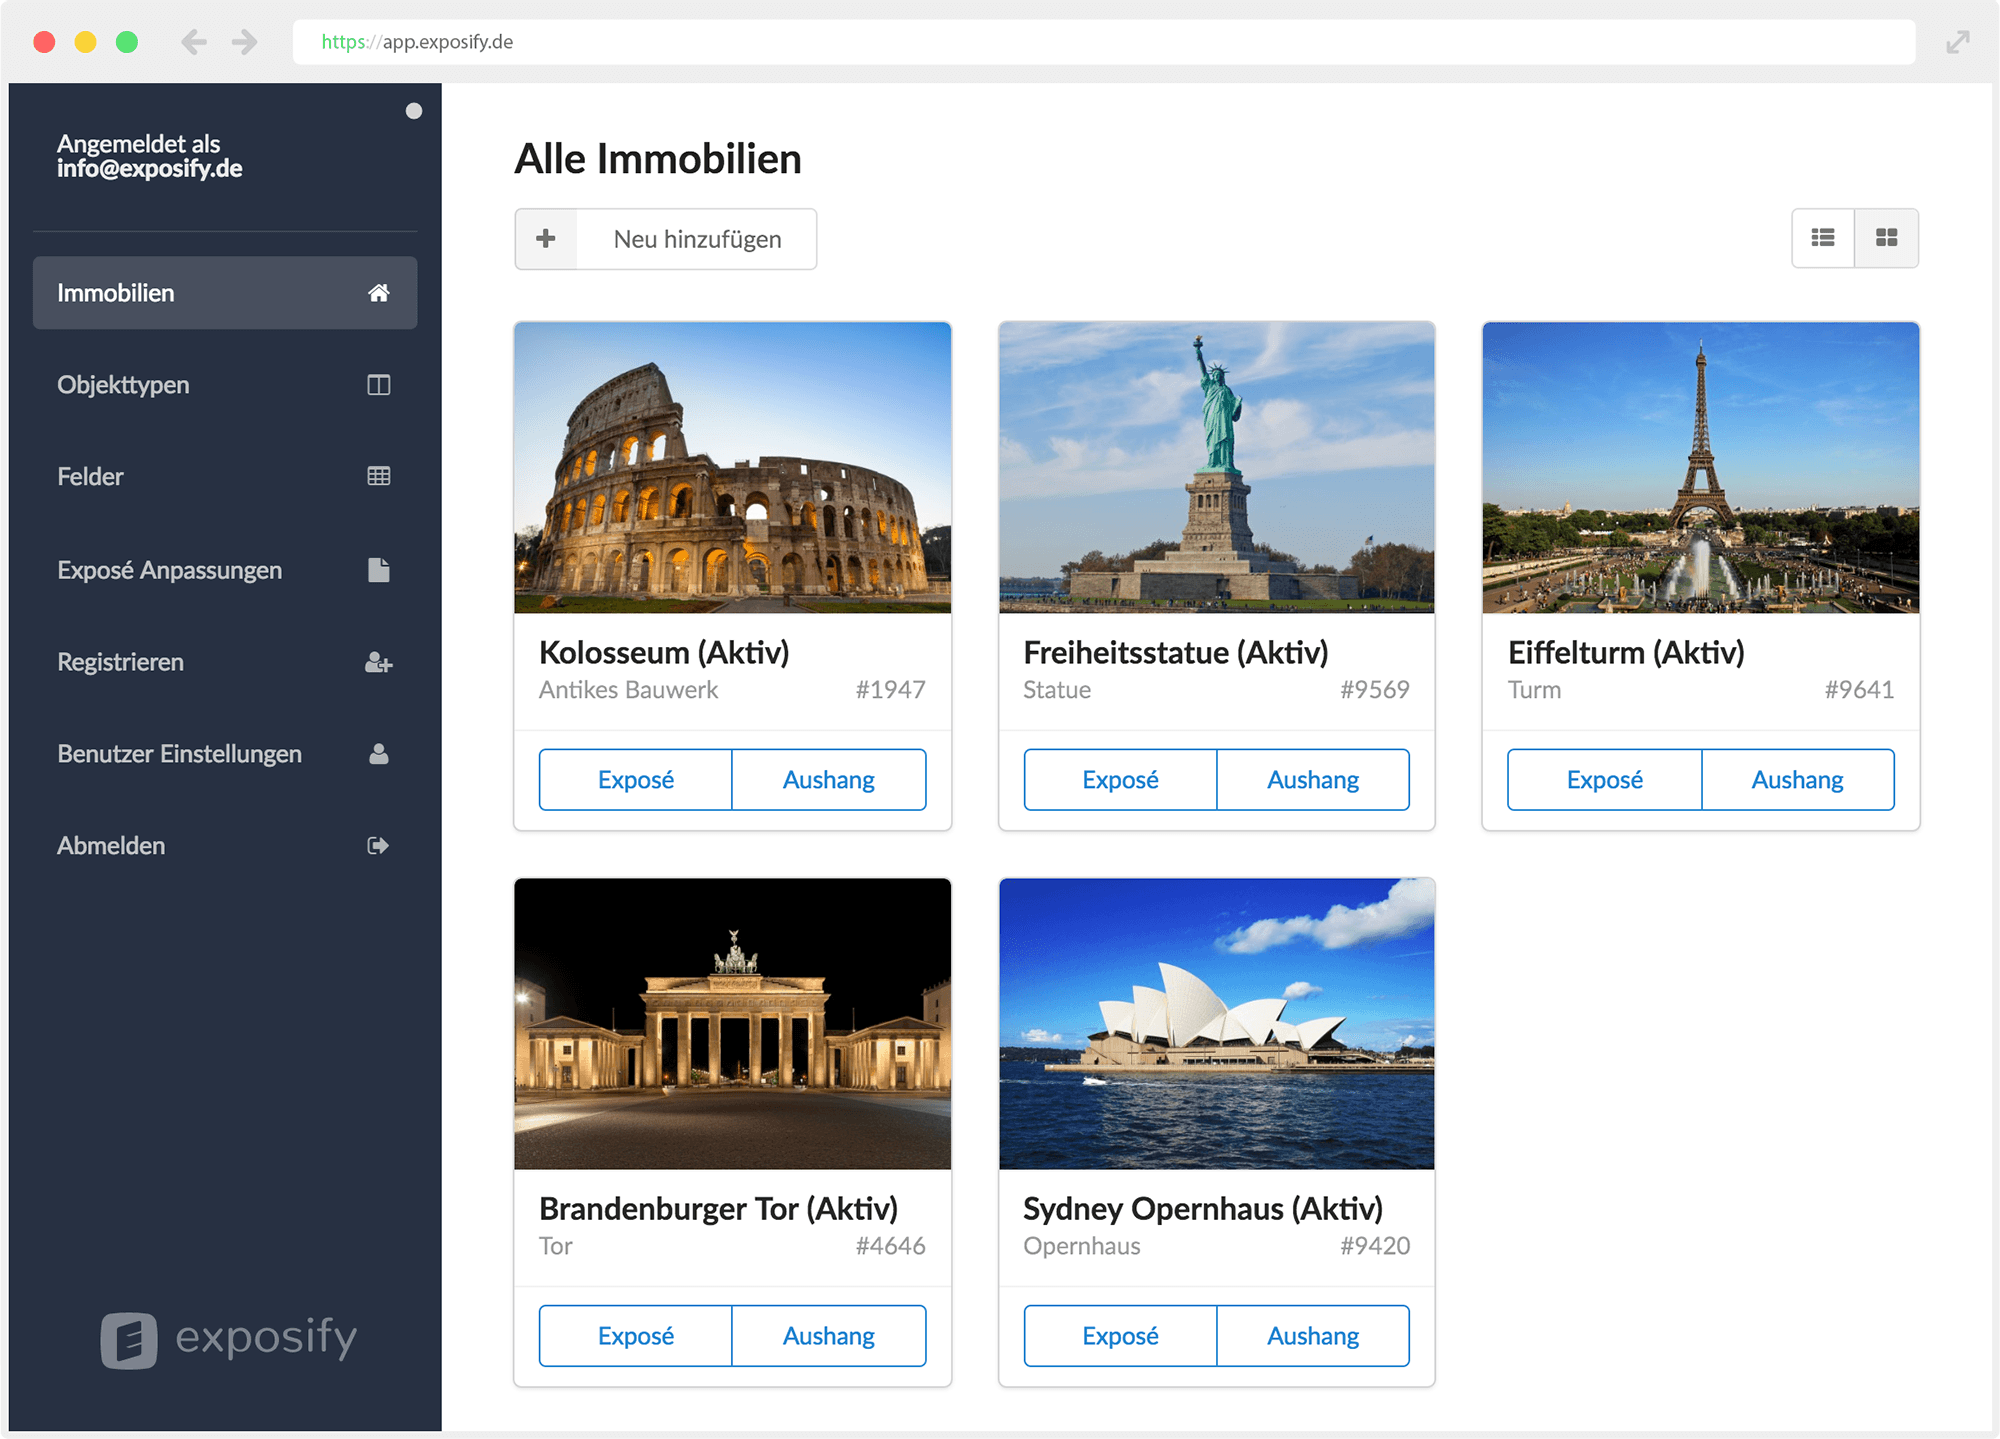The width and height of the screenshot is (2000, 1439).
Task: Click the home icon beside Immobilien
Action: click(378, 293)
